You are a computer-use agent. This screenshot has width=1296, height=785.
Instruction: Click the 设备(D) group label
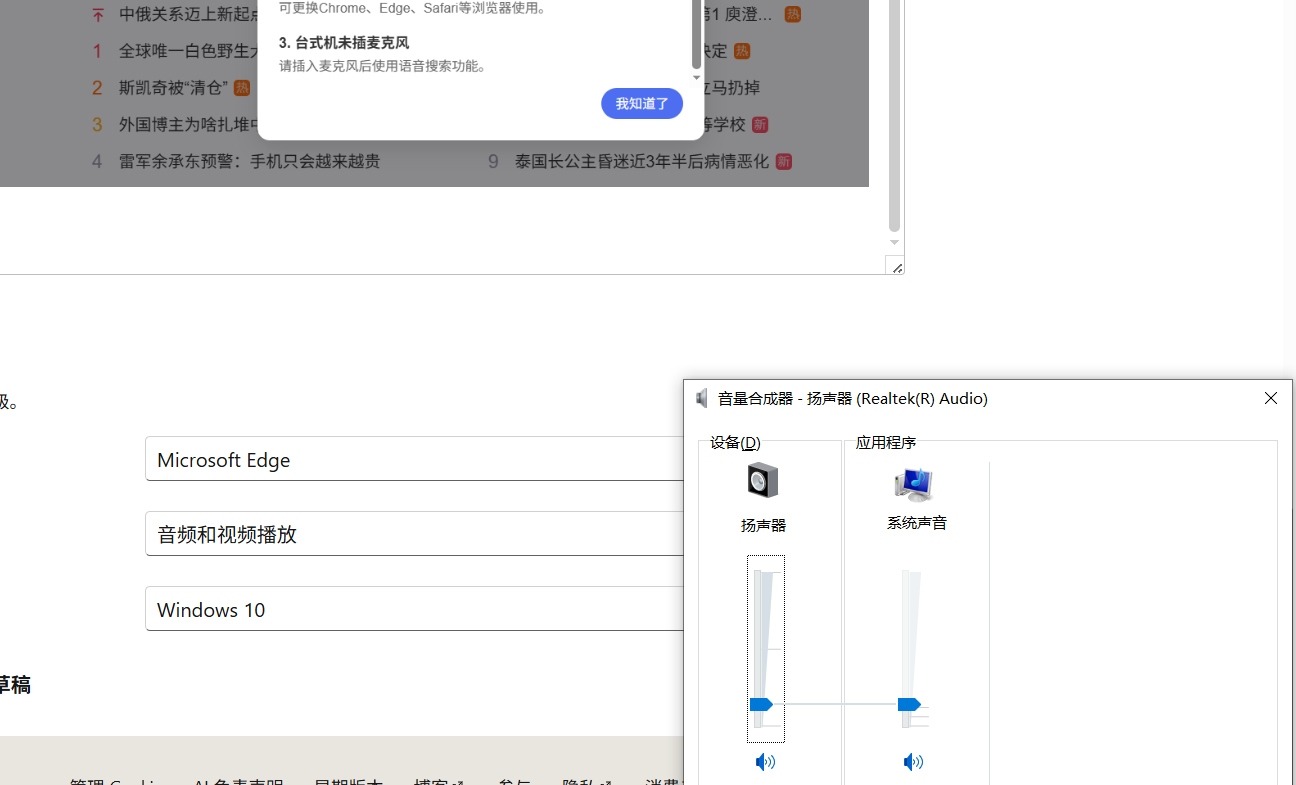pos(735,442)
